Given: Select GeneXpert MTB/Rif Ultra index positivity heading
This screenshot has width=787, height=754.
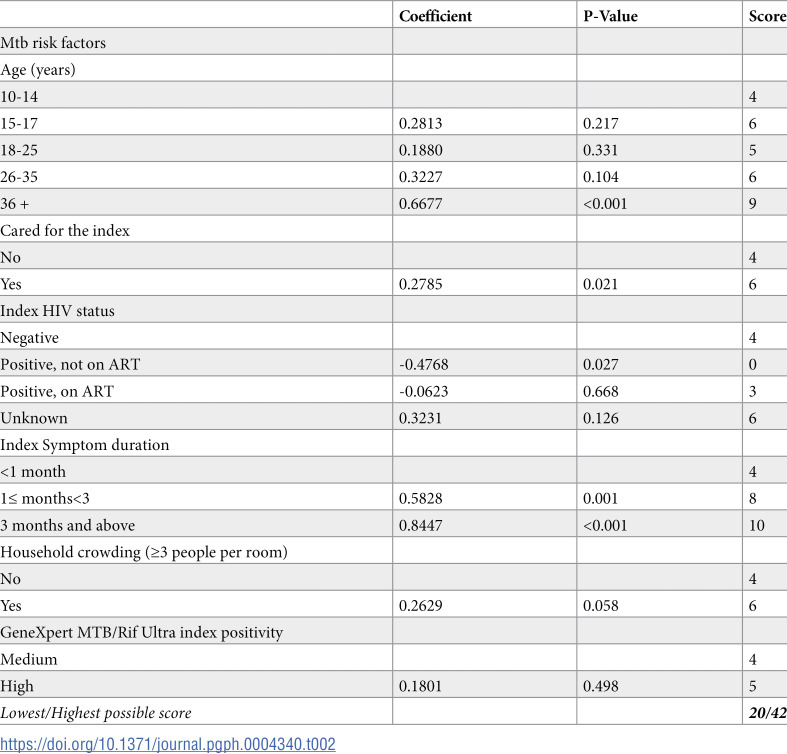Looking at the screenshot, I should point(142,633).
